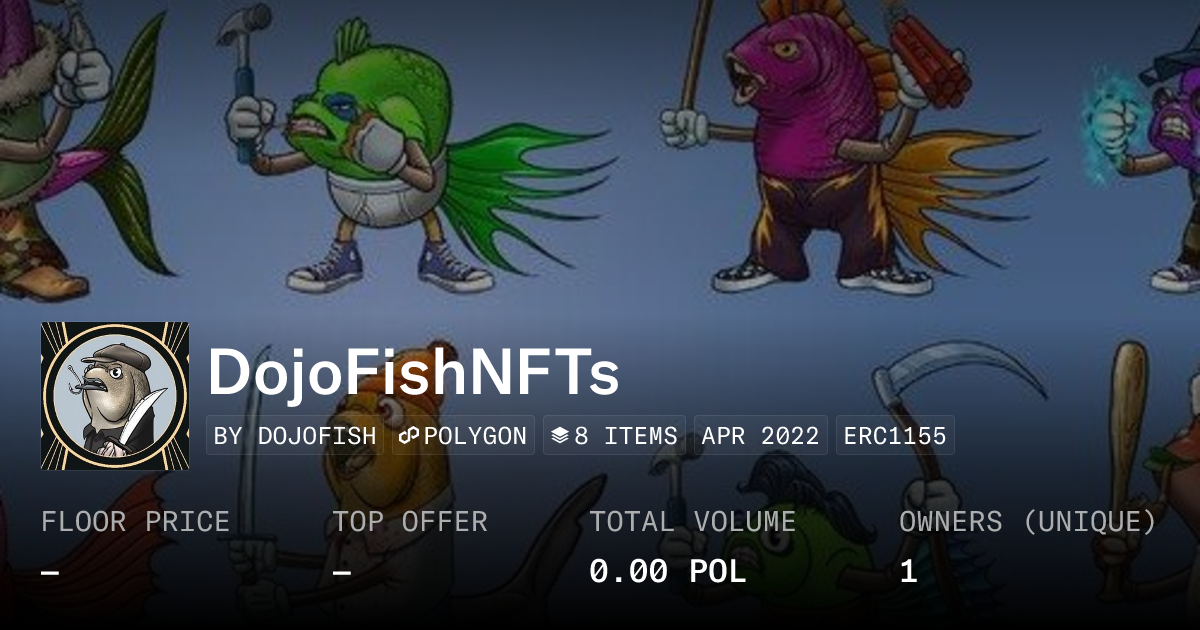Click the ERC1155 token standard badge
The width and height of the screenshot is (1200, 630).
click(x=895, y=436)
